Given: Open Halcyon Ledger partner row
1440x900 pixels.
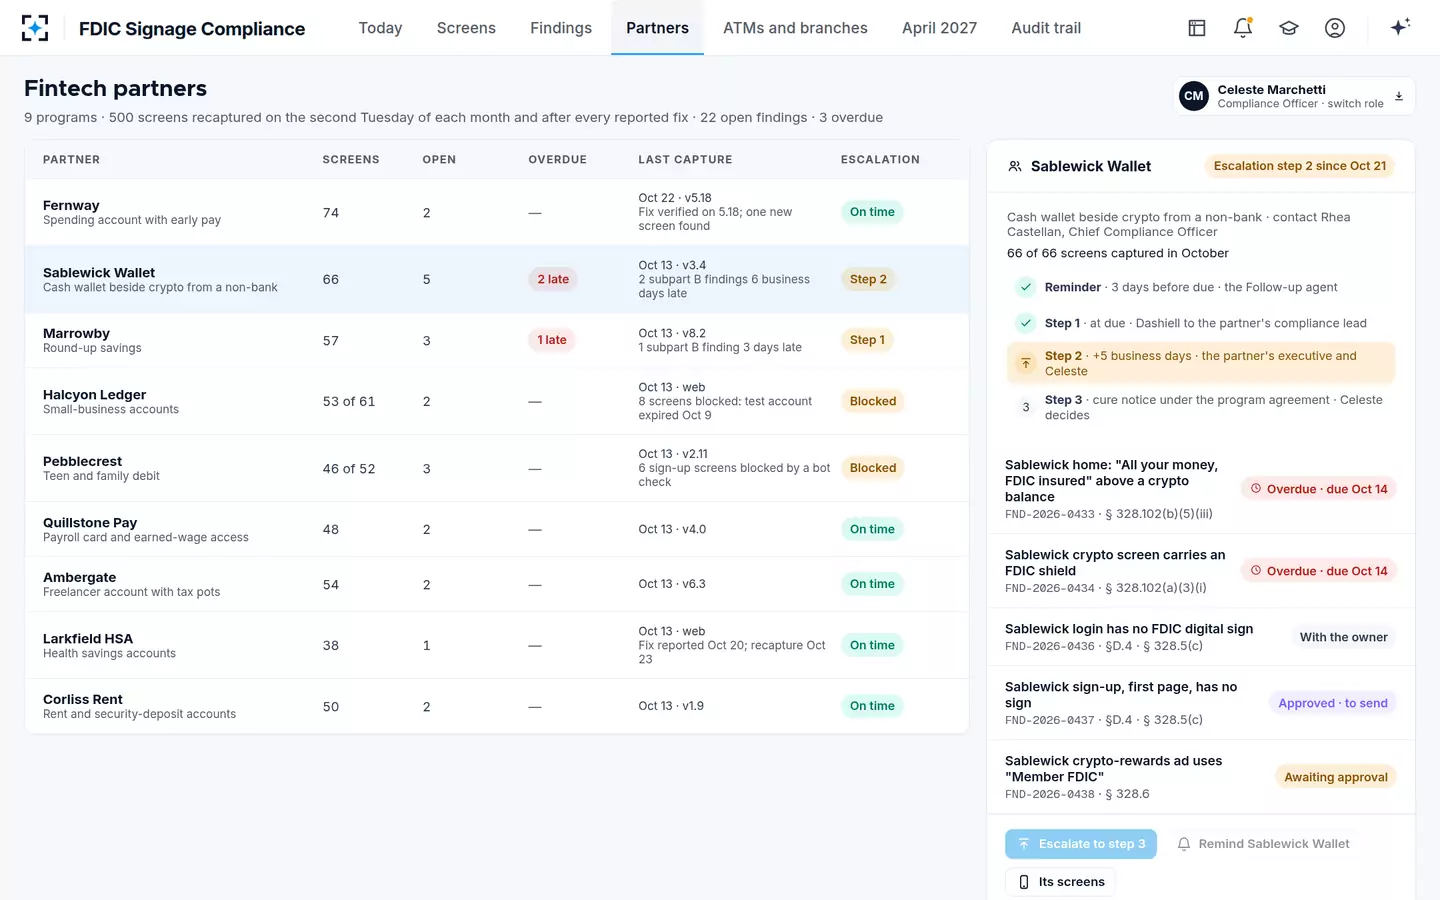Looking at the screenshot, I should point(497,401).
